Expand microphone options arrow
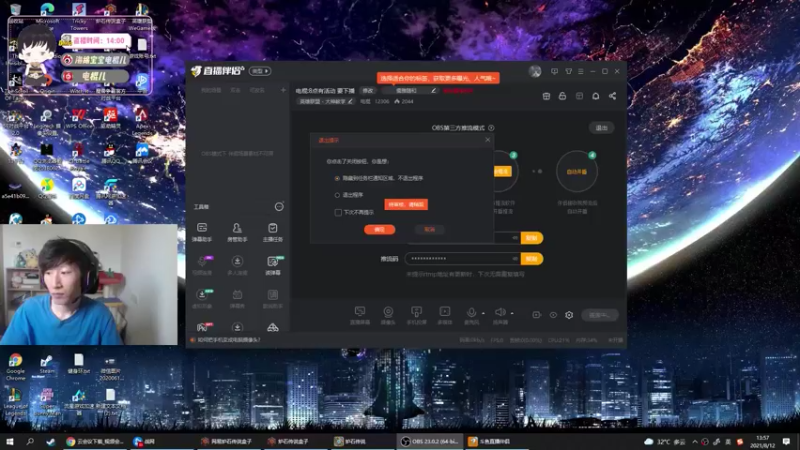This screenshot has height=450, width=800. (x=483, y=313)
